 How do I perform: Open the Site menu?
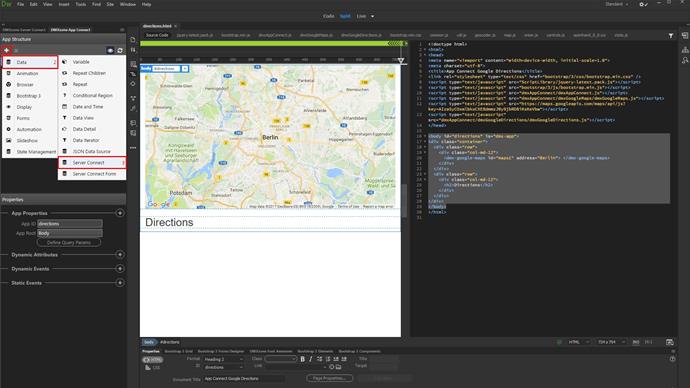click(x=110, y=4)
